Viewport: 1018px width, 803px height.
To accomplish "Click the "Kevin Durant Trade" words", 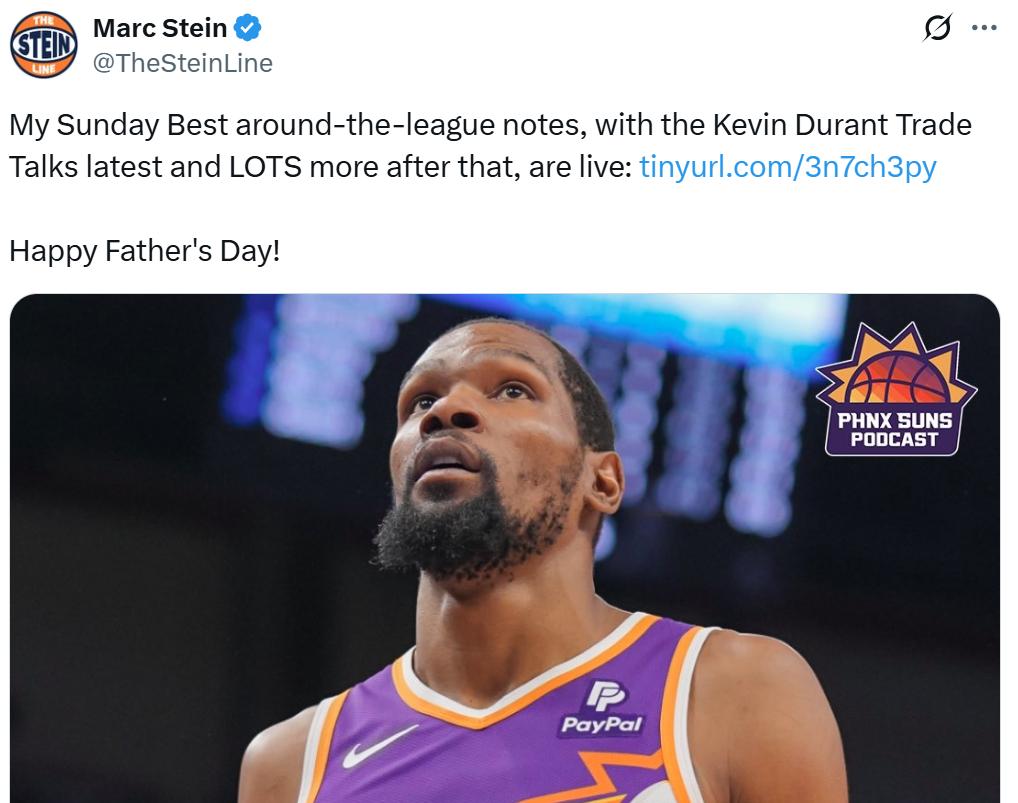I will point(842,125).
